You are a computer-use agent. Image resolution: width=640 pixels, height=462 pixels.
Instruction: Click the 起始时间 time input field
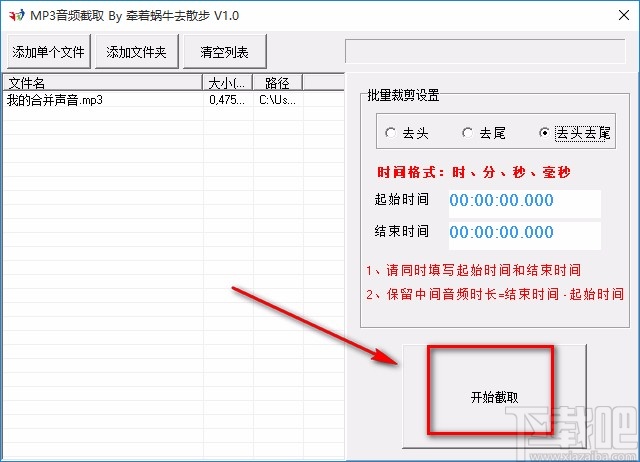(x=524, y=203)
